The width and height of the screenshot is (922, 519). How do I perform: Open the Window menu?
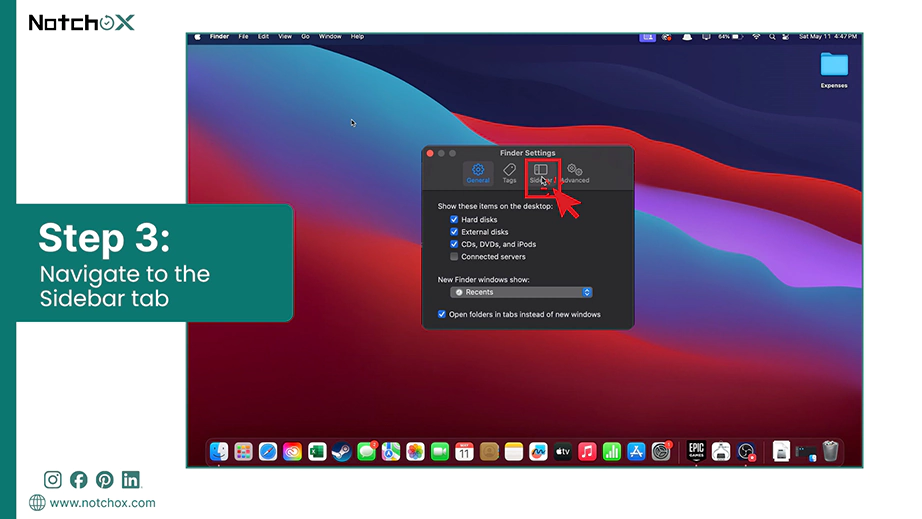click(330, 36)
